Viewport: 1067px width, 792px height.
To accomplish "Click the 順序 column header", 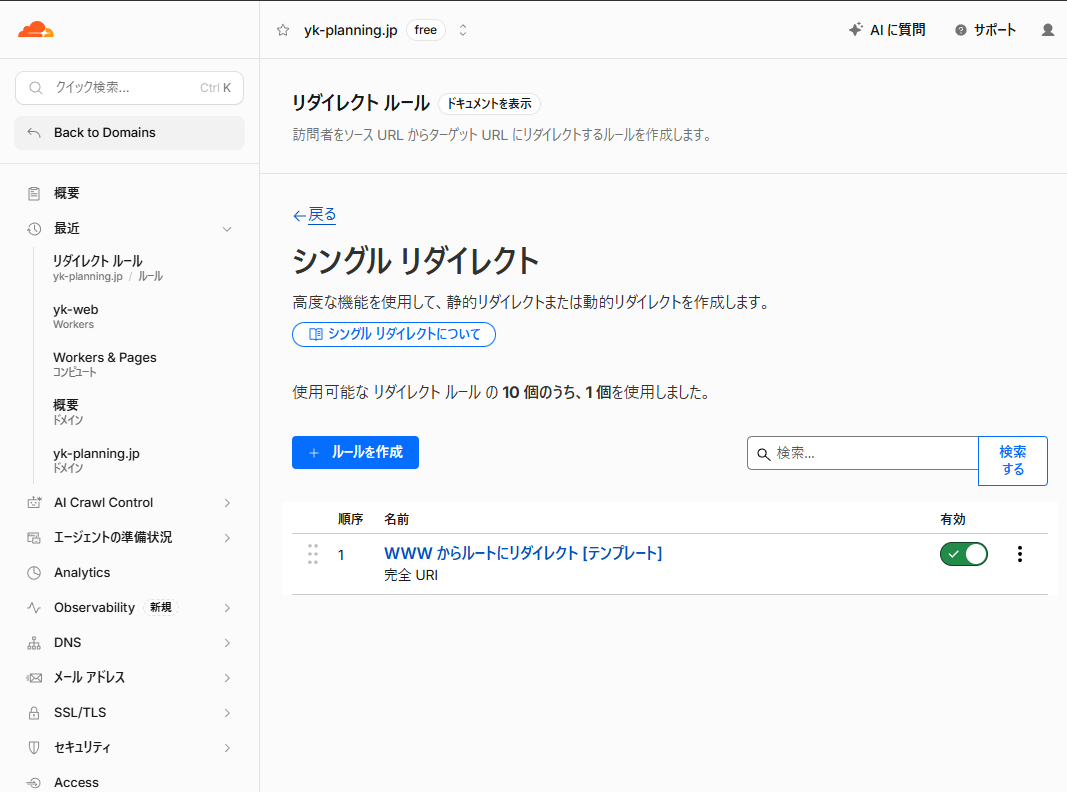I will tap(350, 519).
